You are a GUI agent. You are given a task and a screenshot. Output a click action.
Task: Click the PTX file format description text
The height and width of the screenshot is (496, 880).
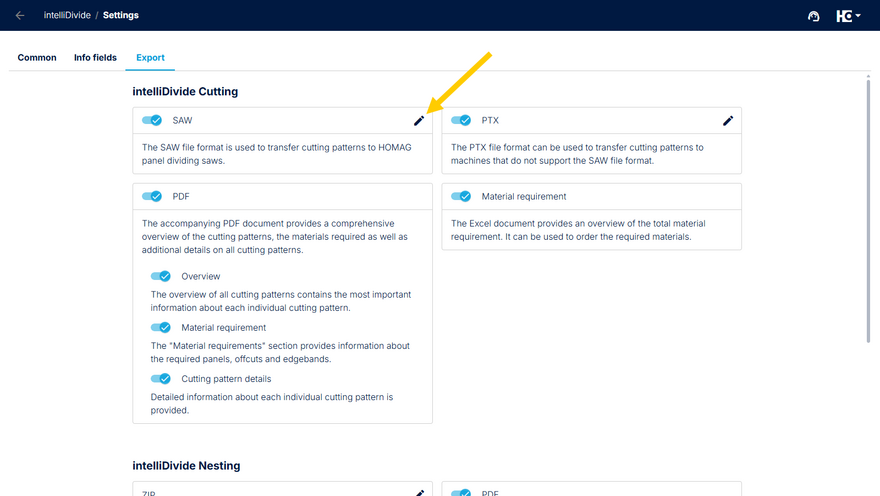point(577,154)
